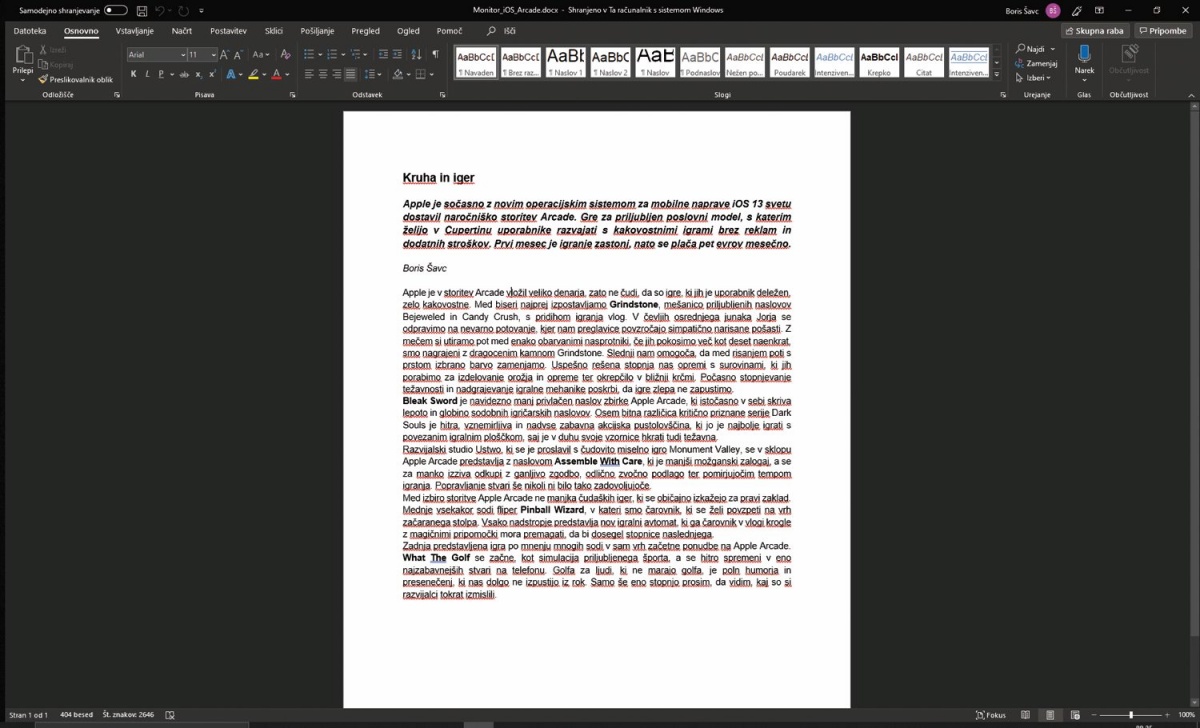Click the Pripombe (Comments) button
The height and width of the screenshot is (728, 1200).
(x=1163, y=31)
